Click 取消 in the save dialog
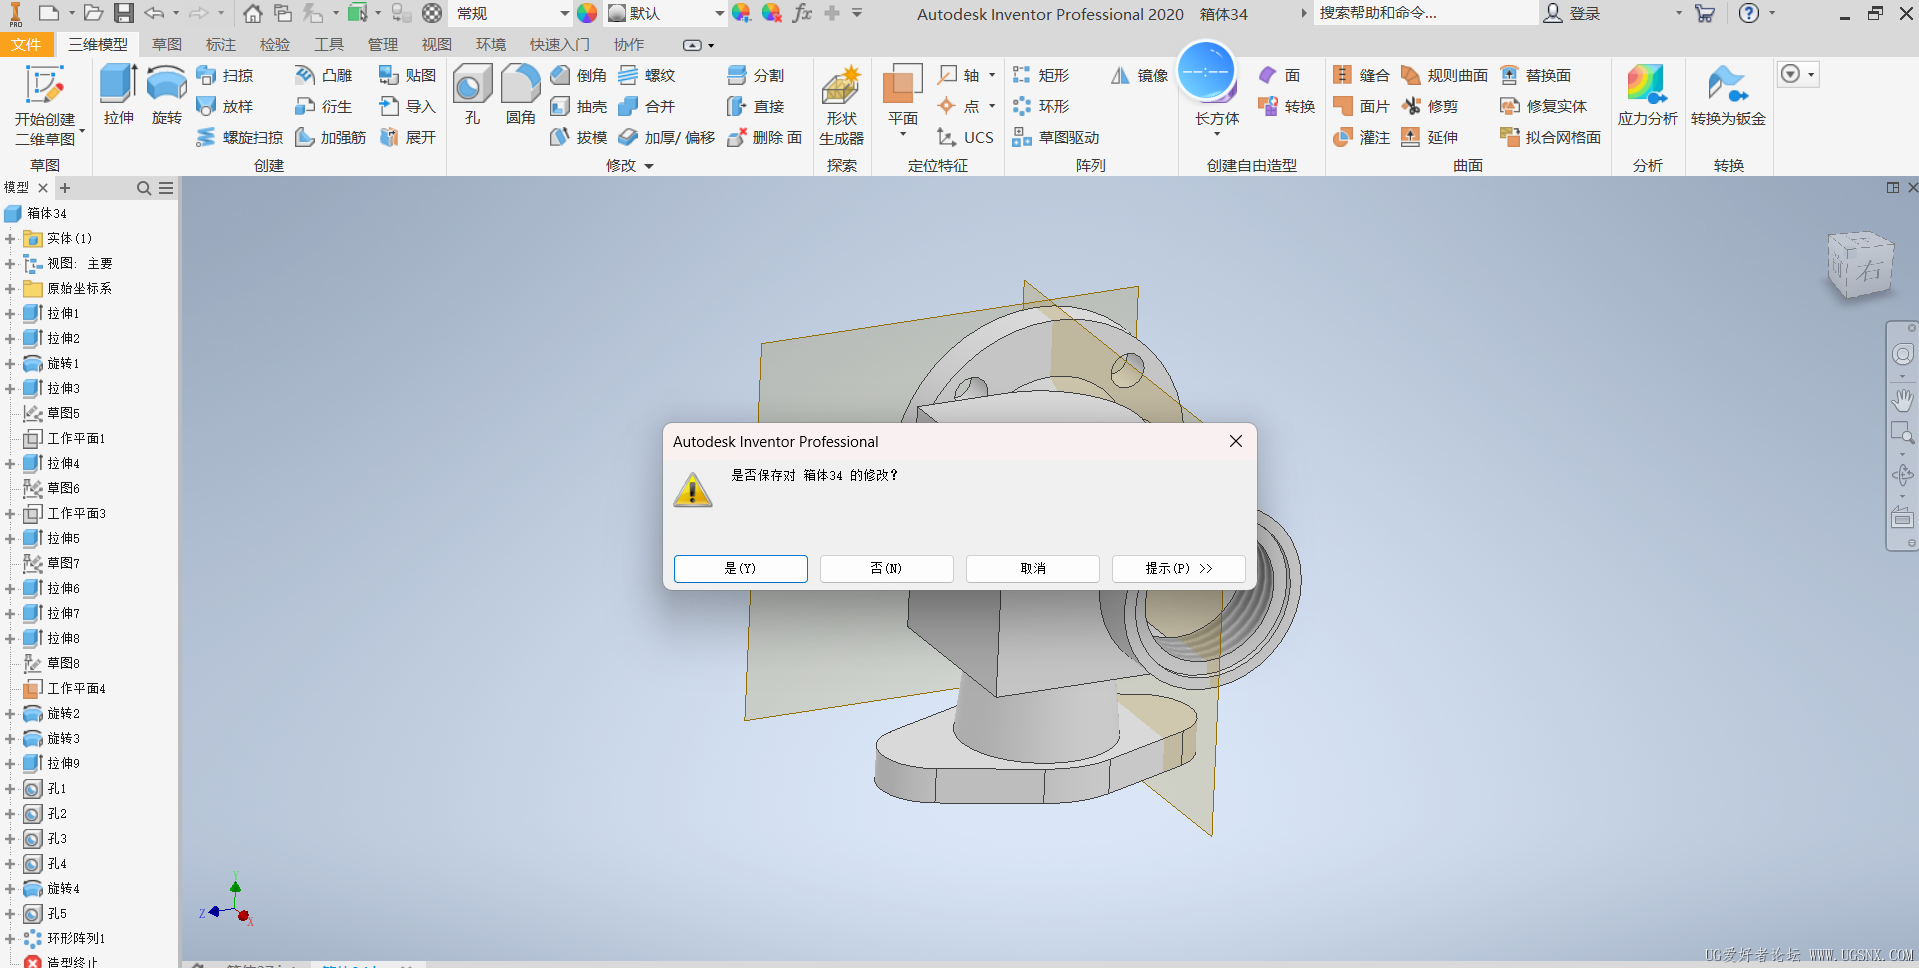 1032,568
